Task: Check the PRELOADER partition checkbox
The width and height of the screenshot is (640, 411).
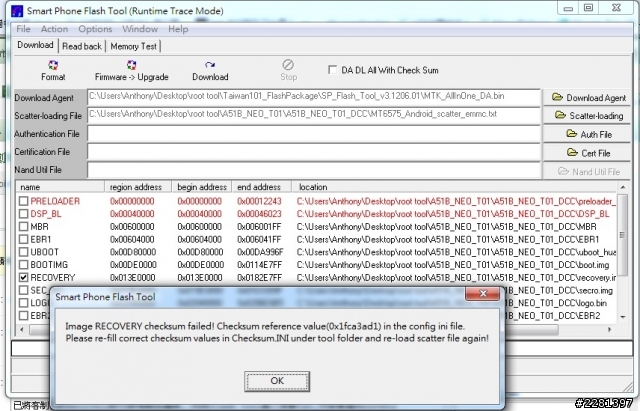Action: pos(24,201)
